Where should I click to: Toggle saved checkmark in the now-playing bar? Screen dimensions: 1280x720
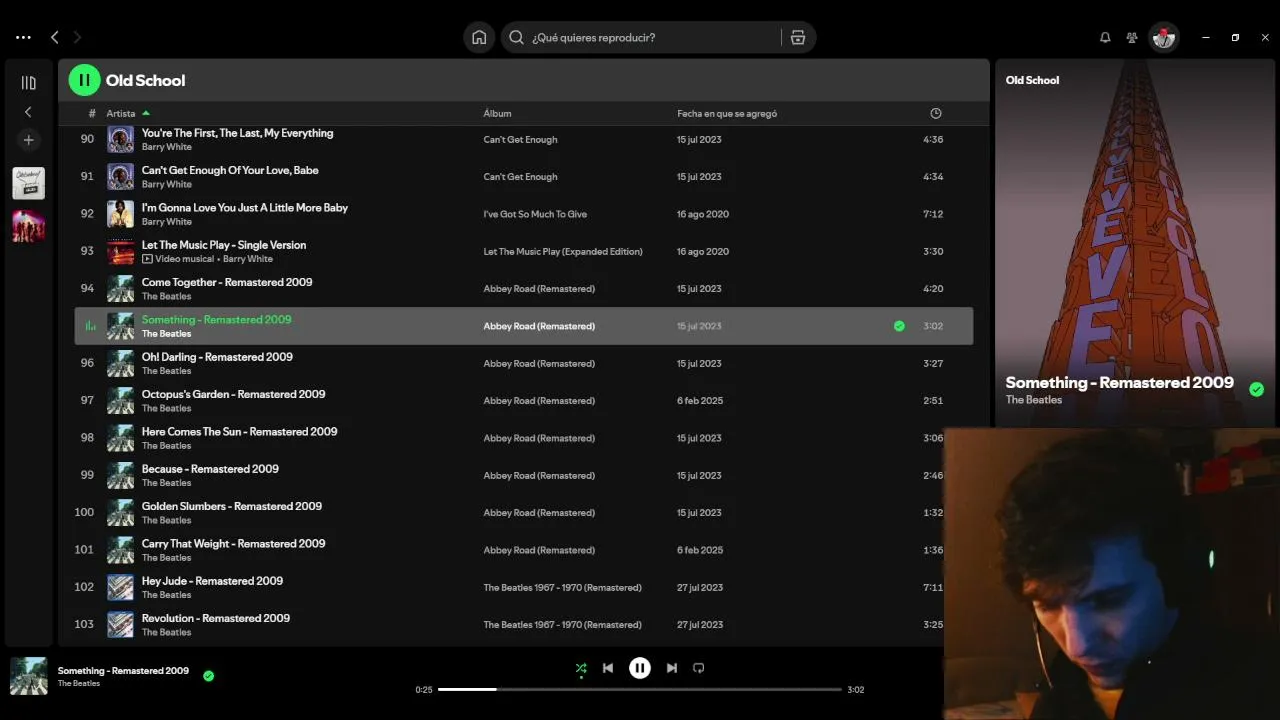tap(208, 676)
